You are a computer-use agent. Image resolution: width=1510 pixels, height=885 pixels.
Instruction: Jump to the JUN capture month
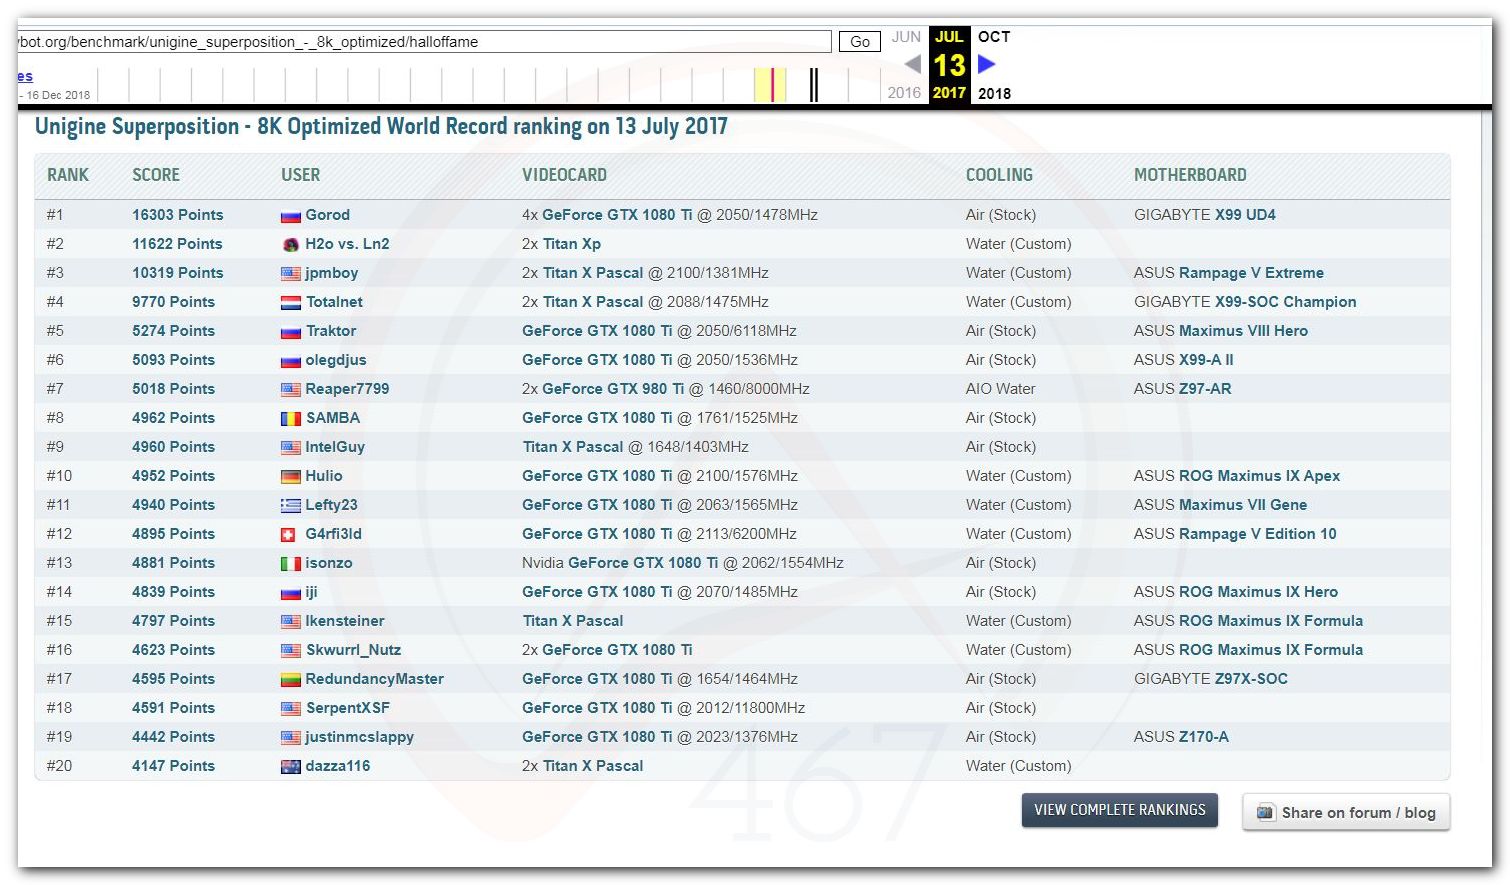point(906,37)
